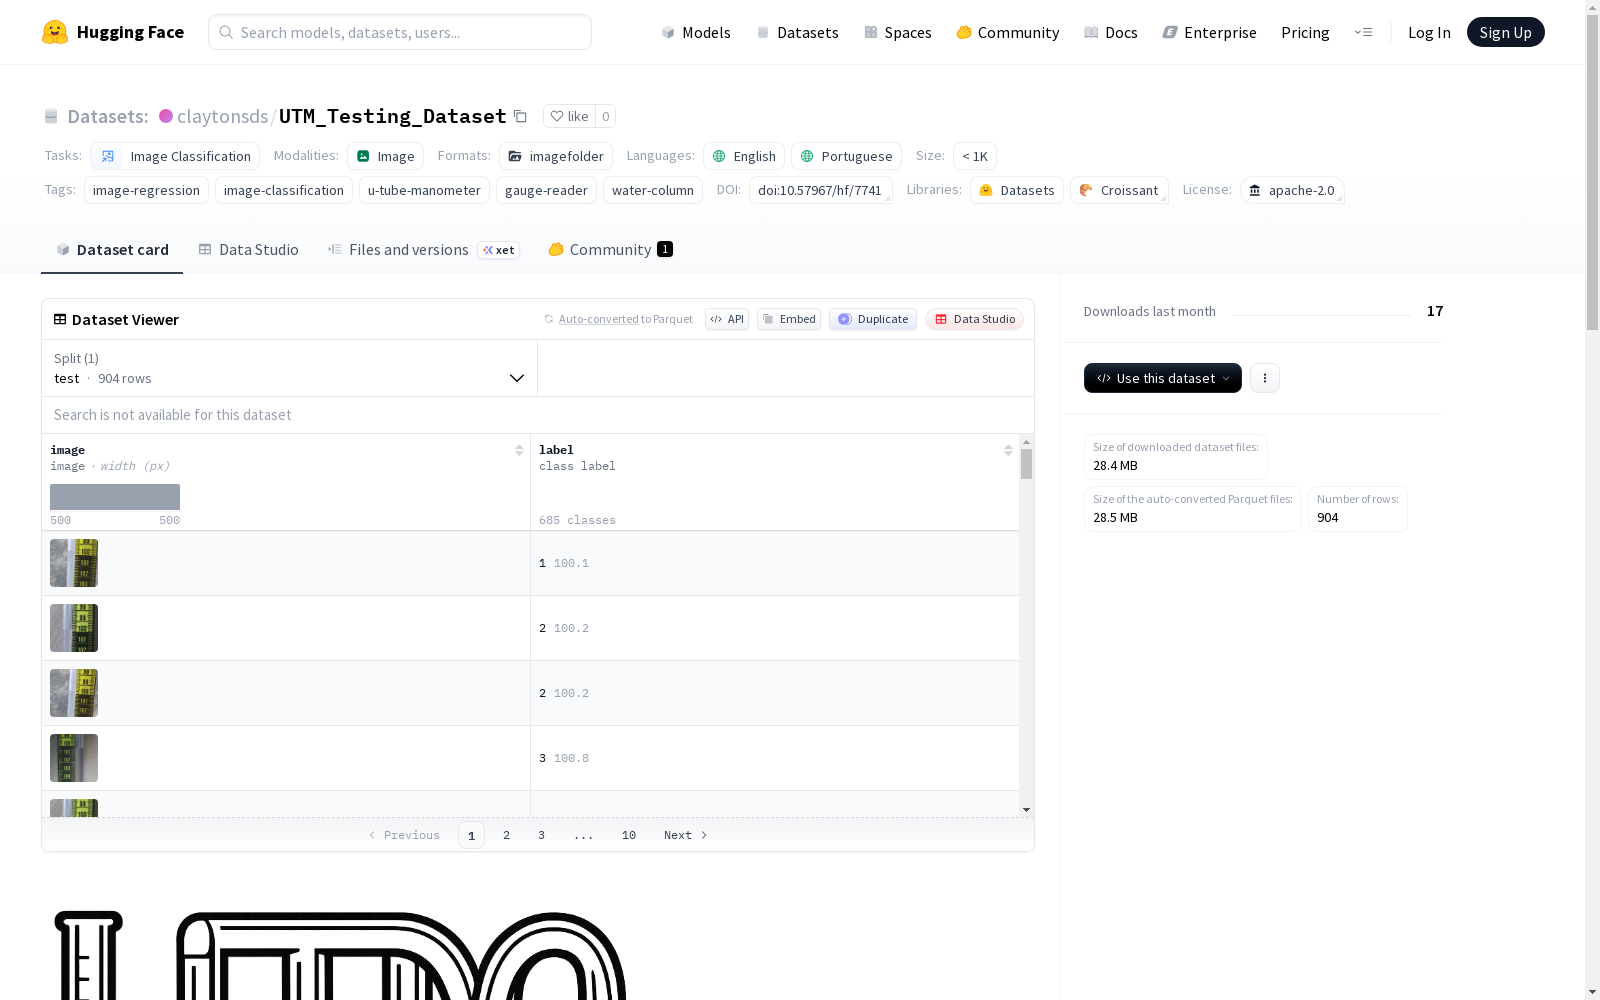Open Docs in the top navigation
This screenshot has width=1600, height=1000.
[1111, 32]
